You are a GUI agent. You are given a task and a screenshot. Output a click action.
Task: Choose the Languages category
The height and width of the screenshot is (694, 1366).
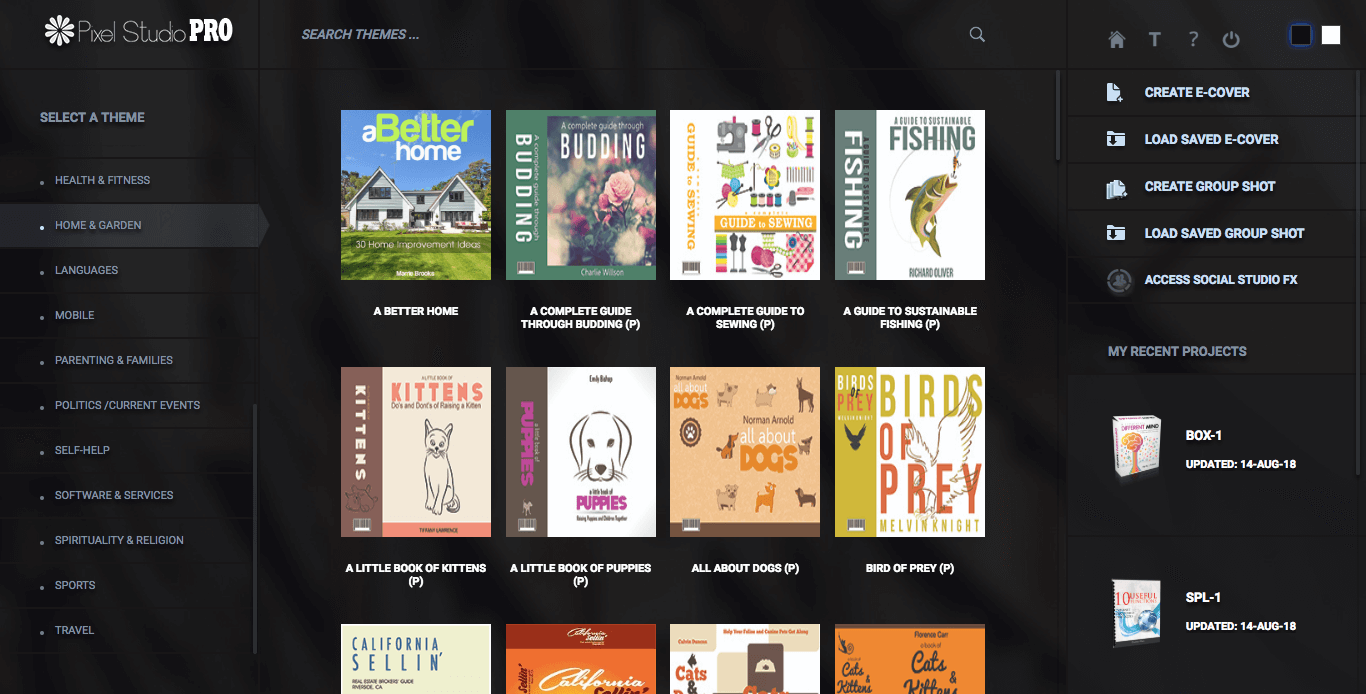86,270
